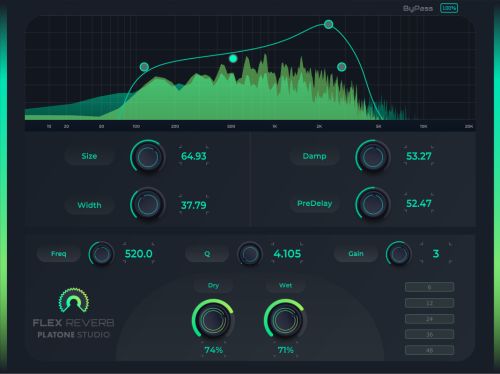500x374 pixels.
Task: Click the Freq label button
Action: (x=59, y=254)
